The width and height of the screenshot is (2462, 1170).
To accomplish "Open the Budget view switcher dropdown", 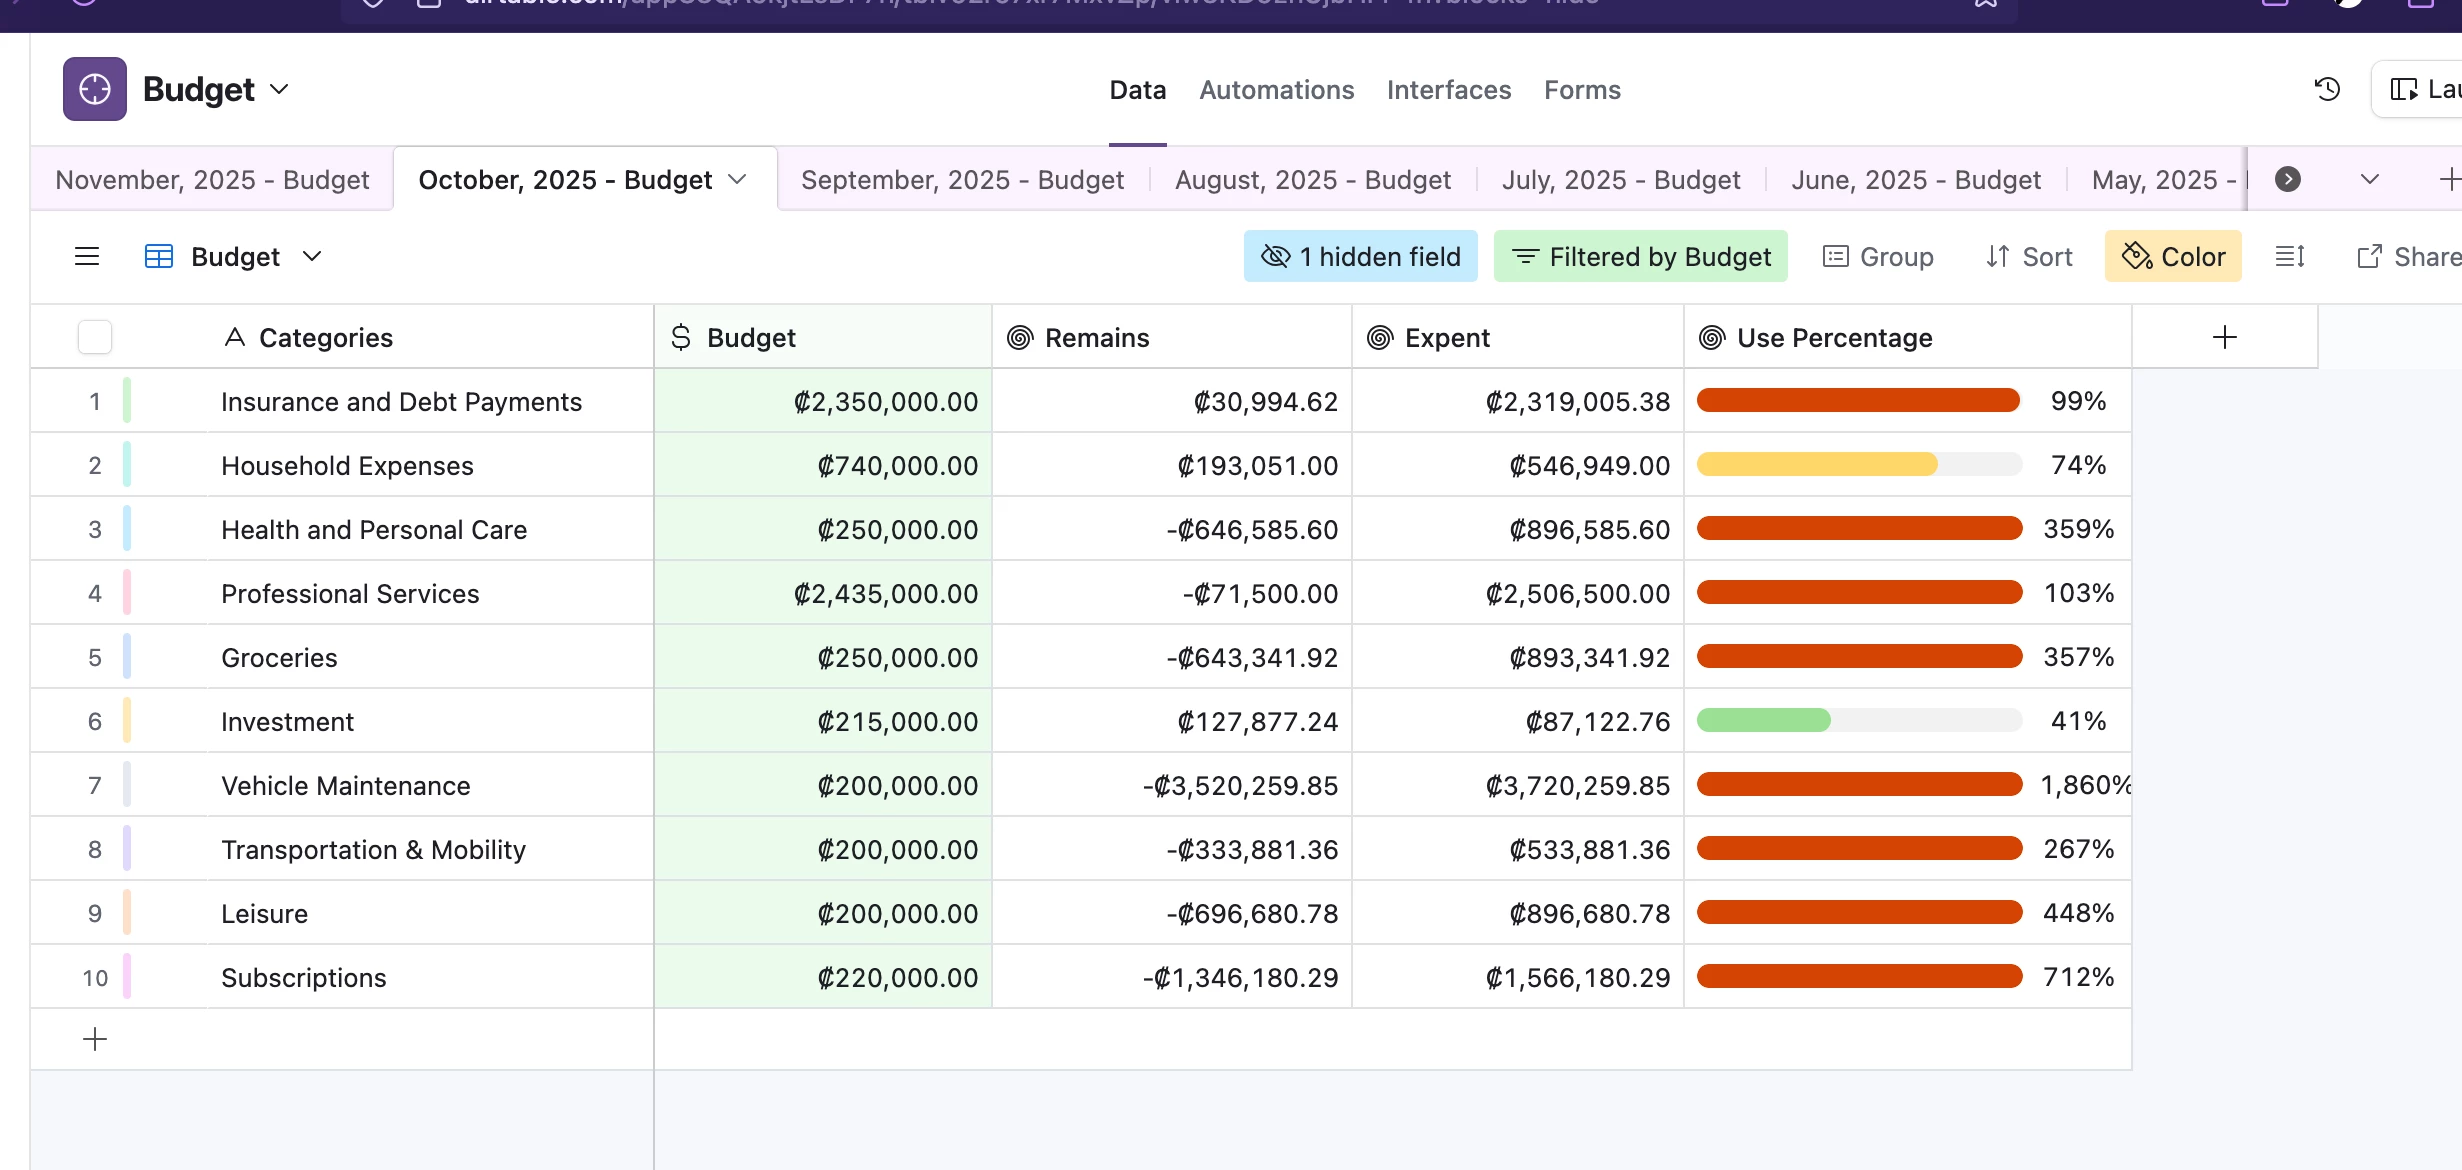I will click(312, 257).
